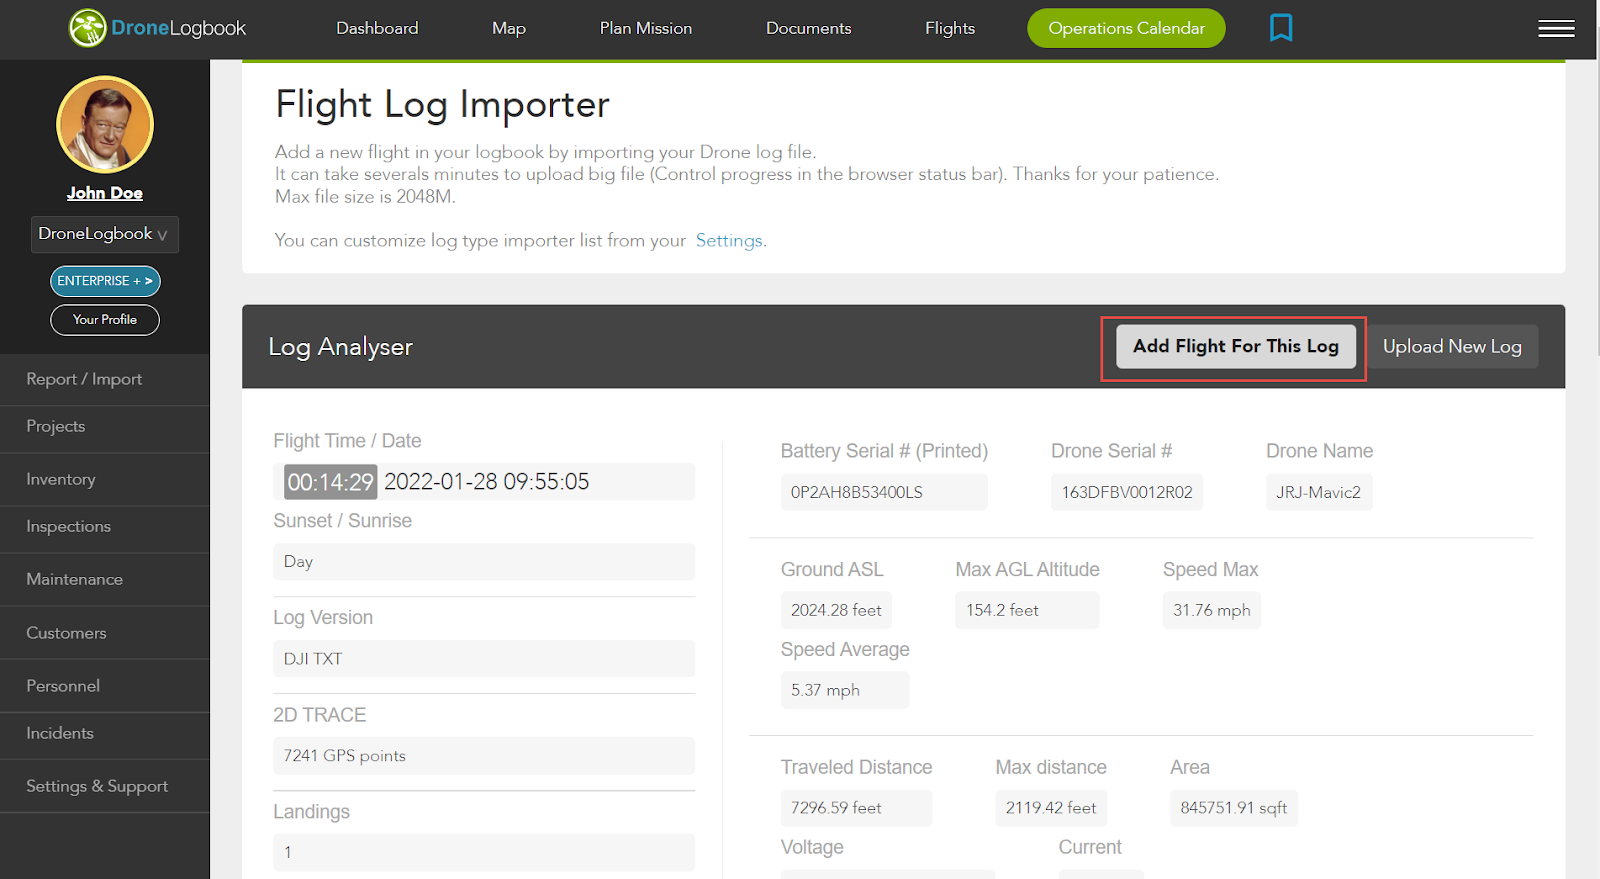
Task: Click Speed Average value 5.37 mph
Action: click(x=845, y=690)
